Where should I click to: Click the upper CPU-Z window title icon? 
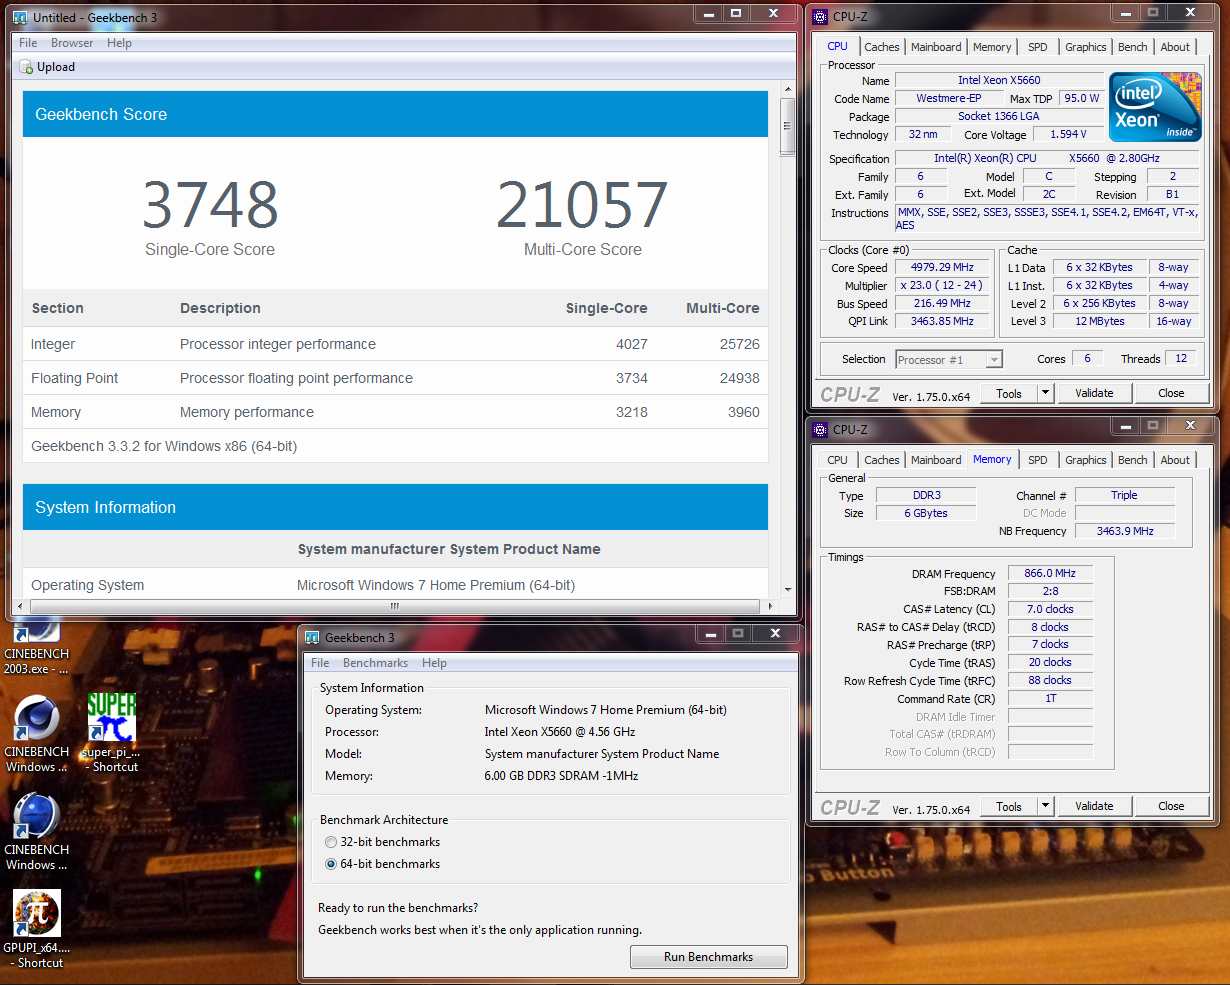(x=820, y=16)
